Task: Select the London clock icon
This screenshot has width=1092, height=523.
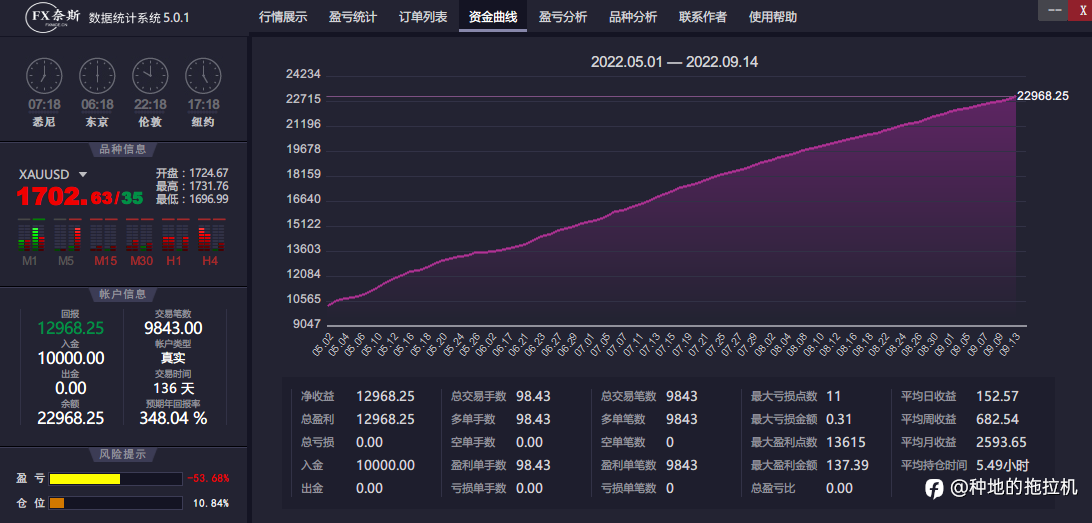Action: (x=150, y=75)
